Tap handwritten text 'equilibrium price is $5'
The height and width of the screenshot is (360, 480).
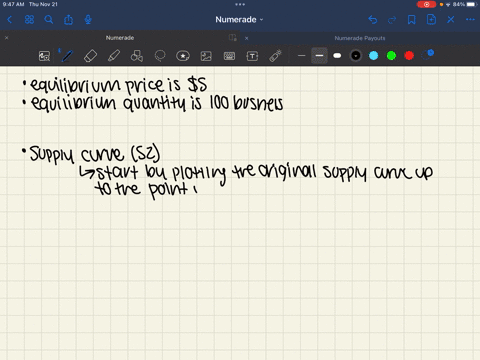tap(118, 85)
